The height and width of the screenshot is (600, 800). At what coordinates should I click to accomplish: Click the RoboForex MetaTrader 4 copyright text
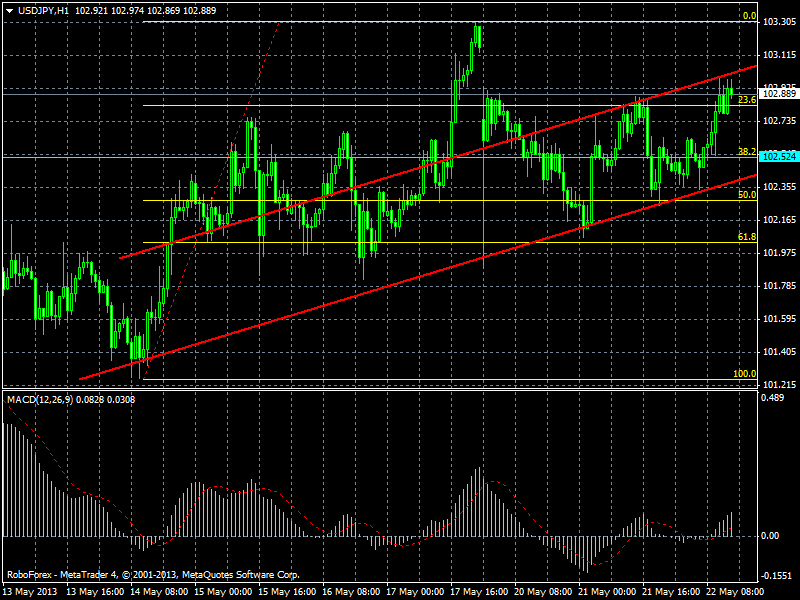click(x=153, y=575)
